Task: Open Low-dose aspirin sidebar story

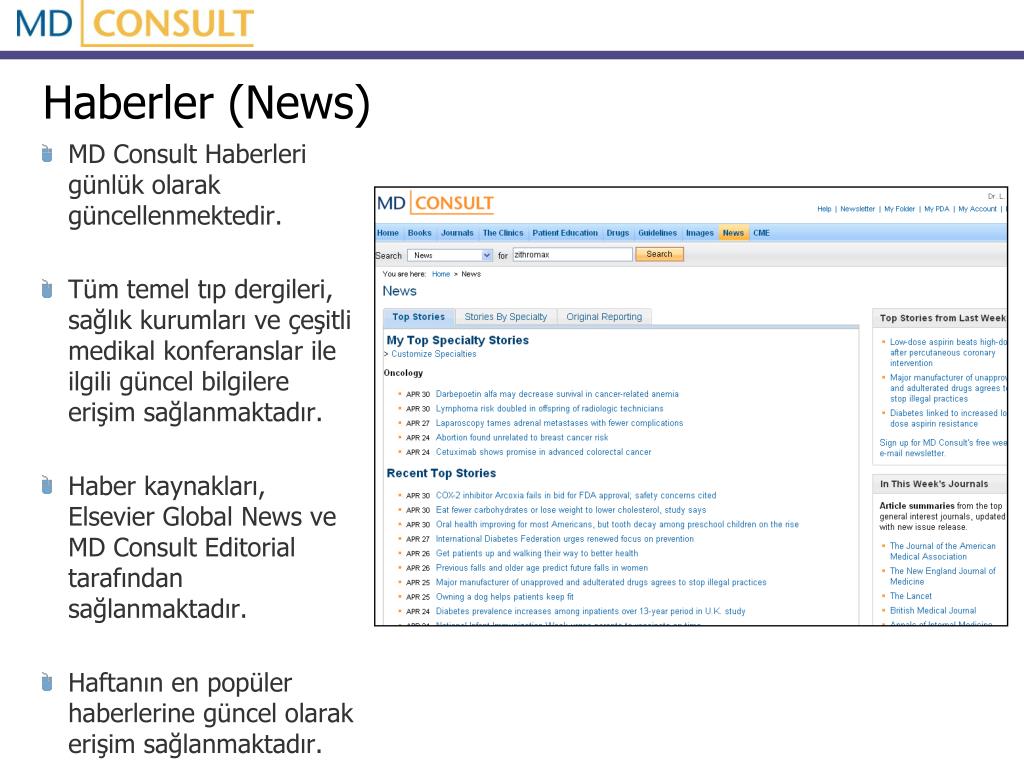Action: (948, 353)
